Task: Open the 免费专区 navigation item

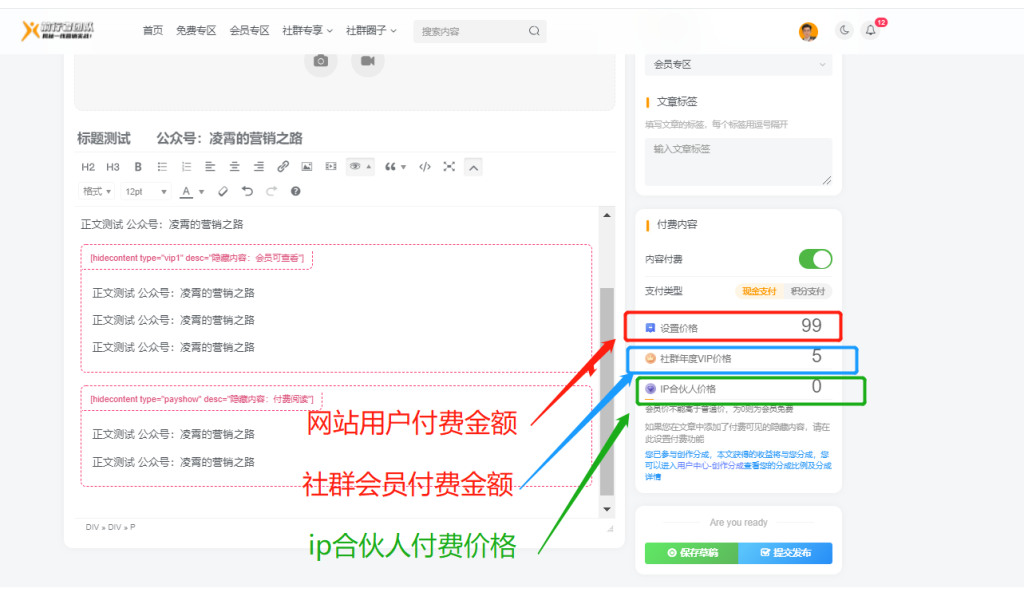Action: tap(196, 30)
